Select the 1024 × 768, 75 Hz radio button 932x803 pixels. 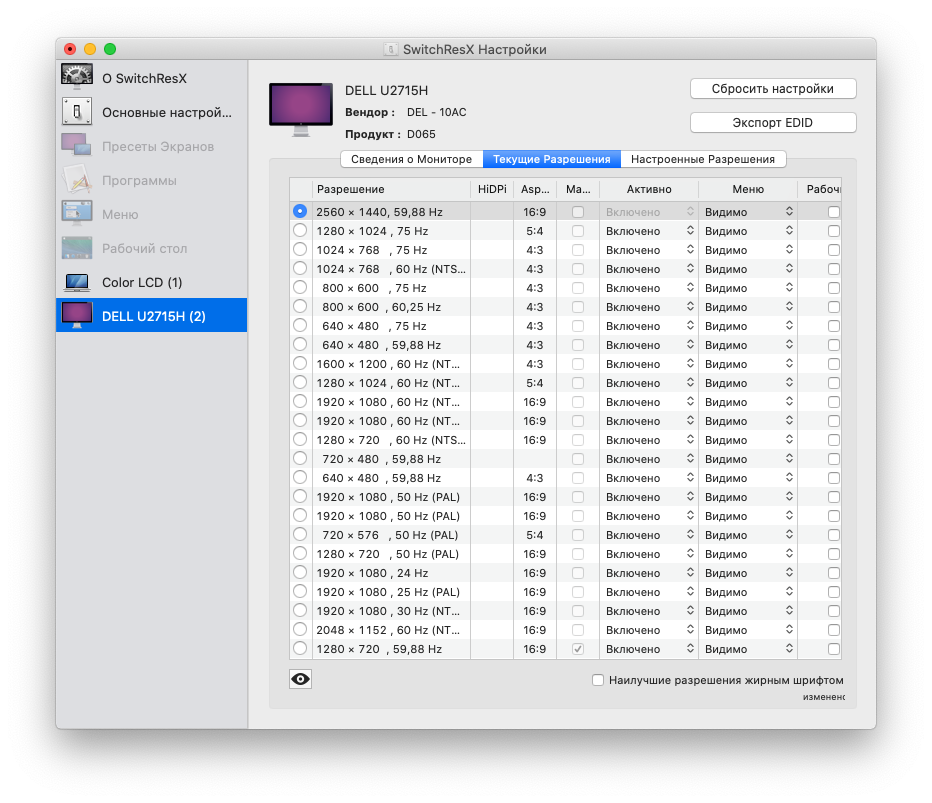pyautogui.click(x=300, y=250)
